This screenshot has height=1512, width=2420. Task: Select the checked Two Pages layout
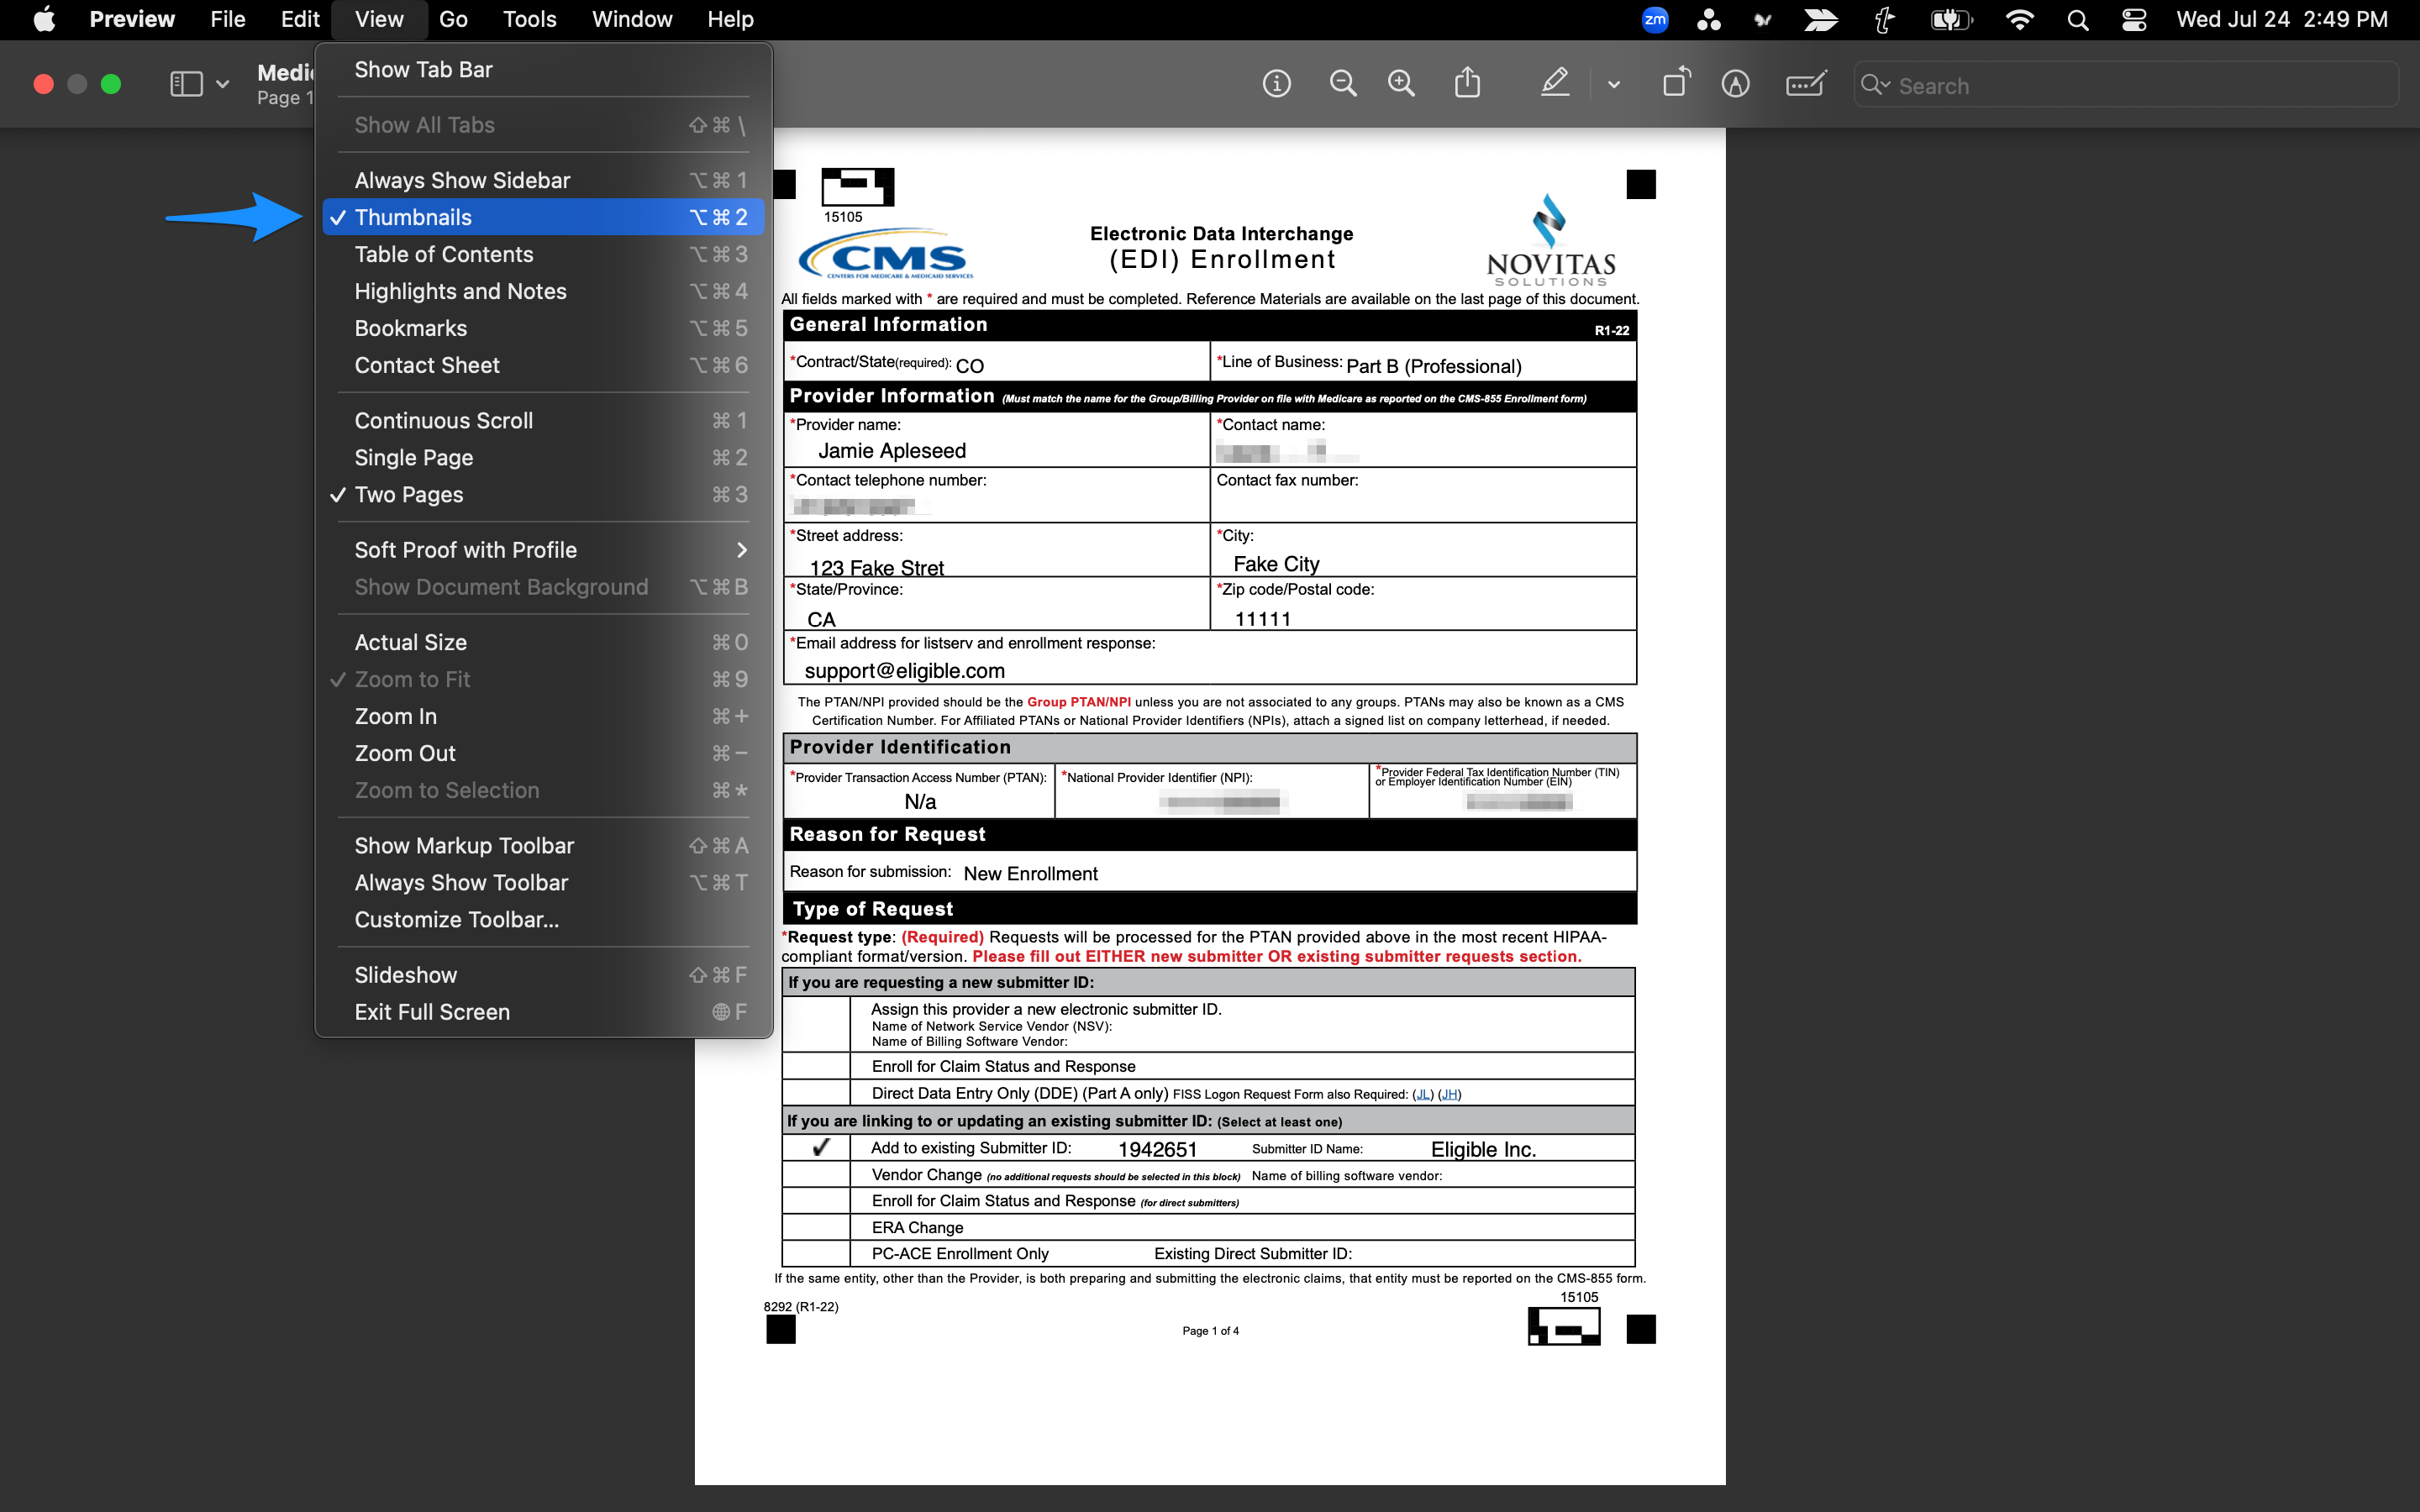click(x=543, y=494)
